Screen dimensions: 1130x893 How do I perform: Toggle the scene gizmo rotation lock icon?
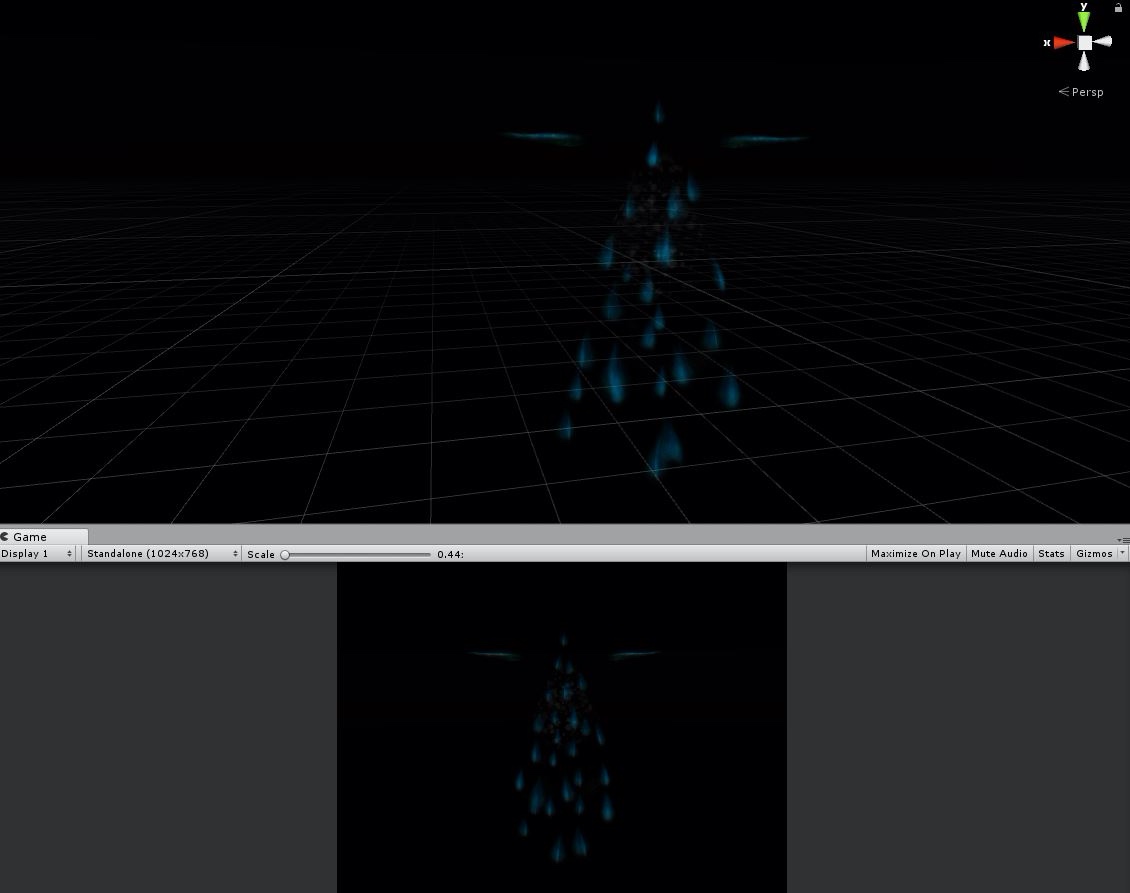click(1118, 8)
